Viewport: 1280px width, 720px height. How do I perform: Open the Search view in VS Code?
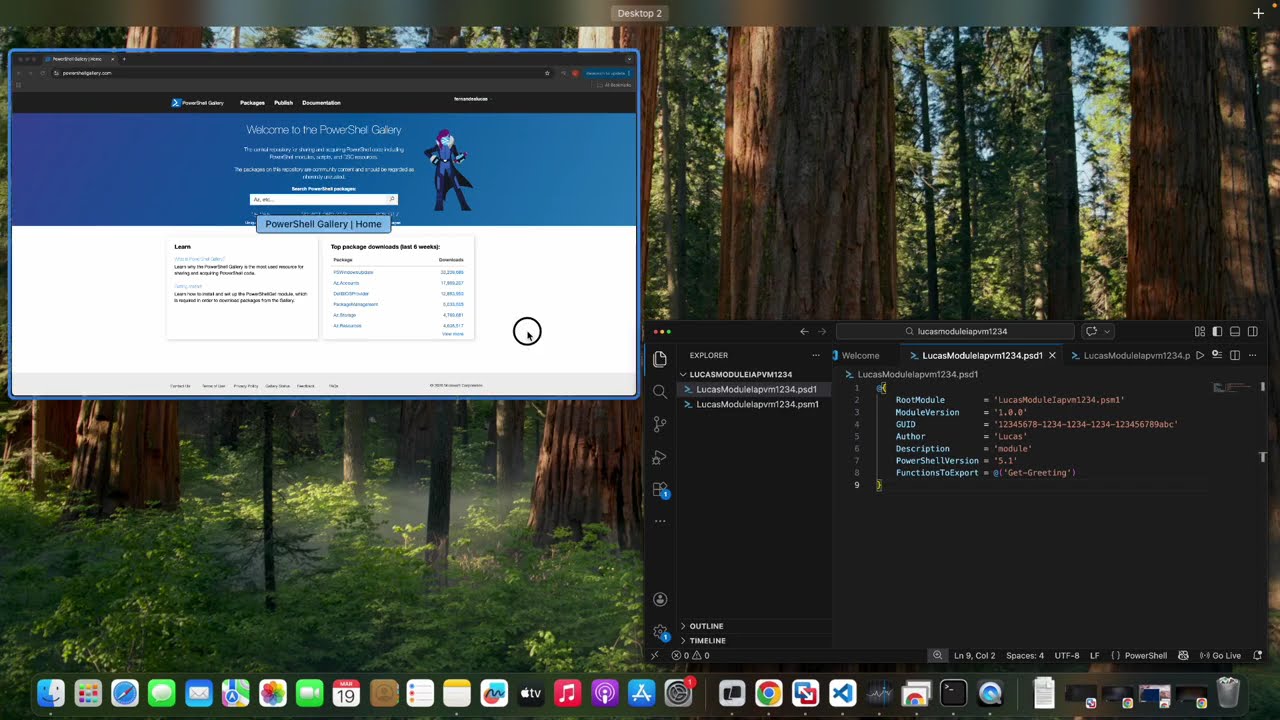[660, 392]
